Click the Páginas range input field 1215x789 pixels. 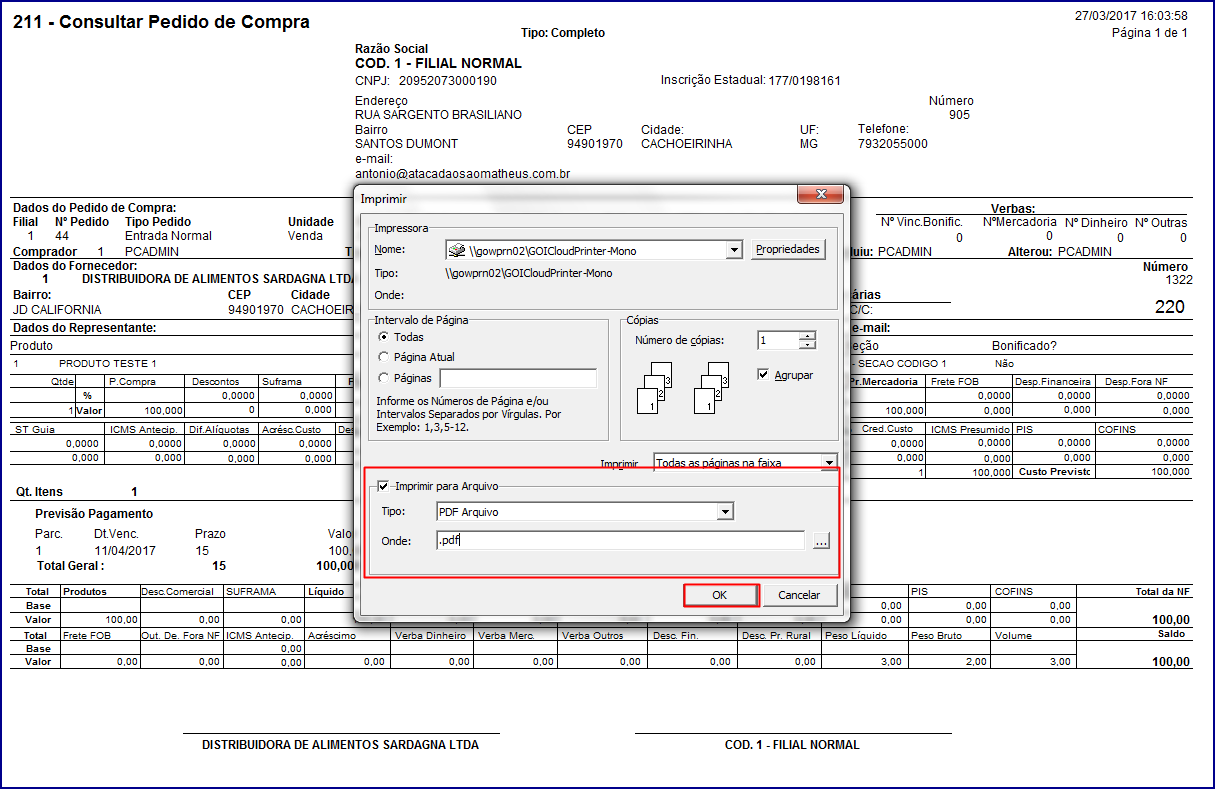pyautogui.click(x=518, y=378)
